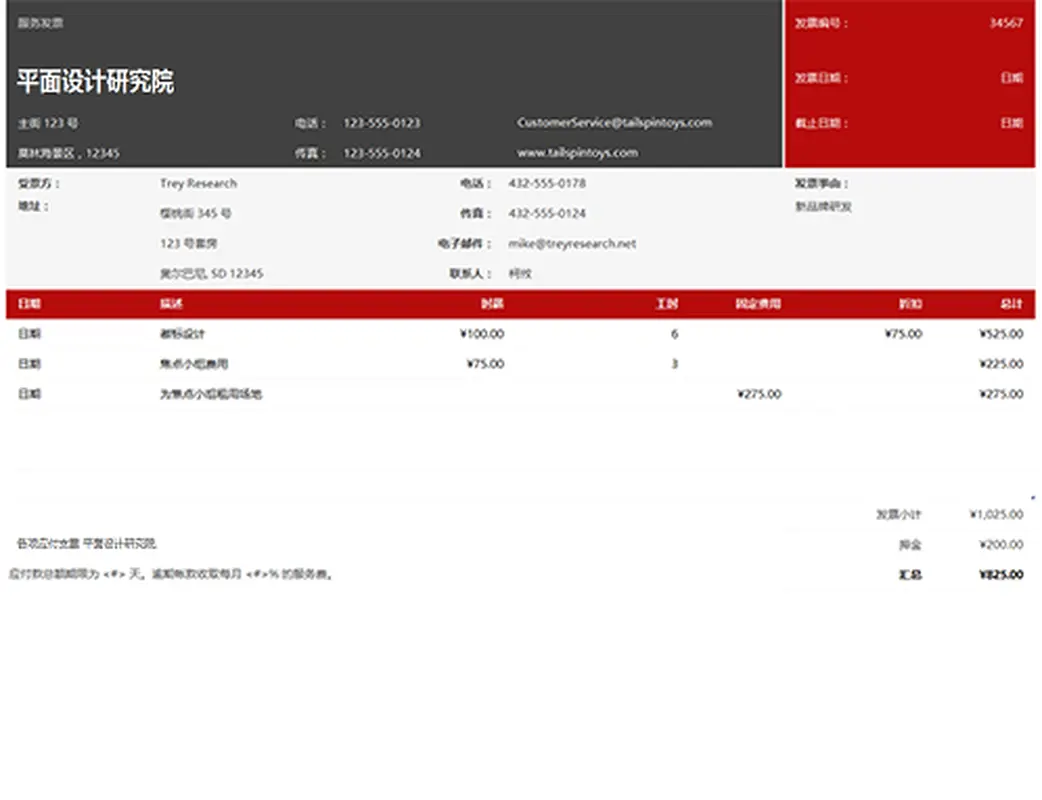Open the www.tailspintoys.com website link

click(577, 153)
